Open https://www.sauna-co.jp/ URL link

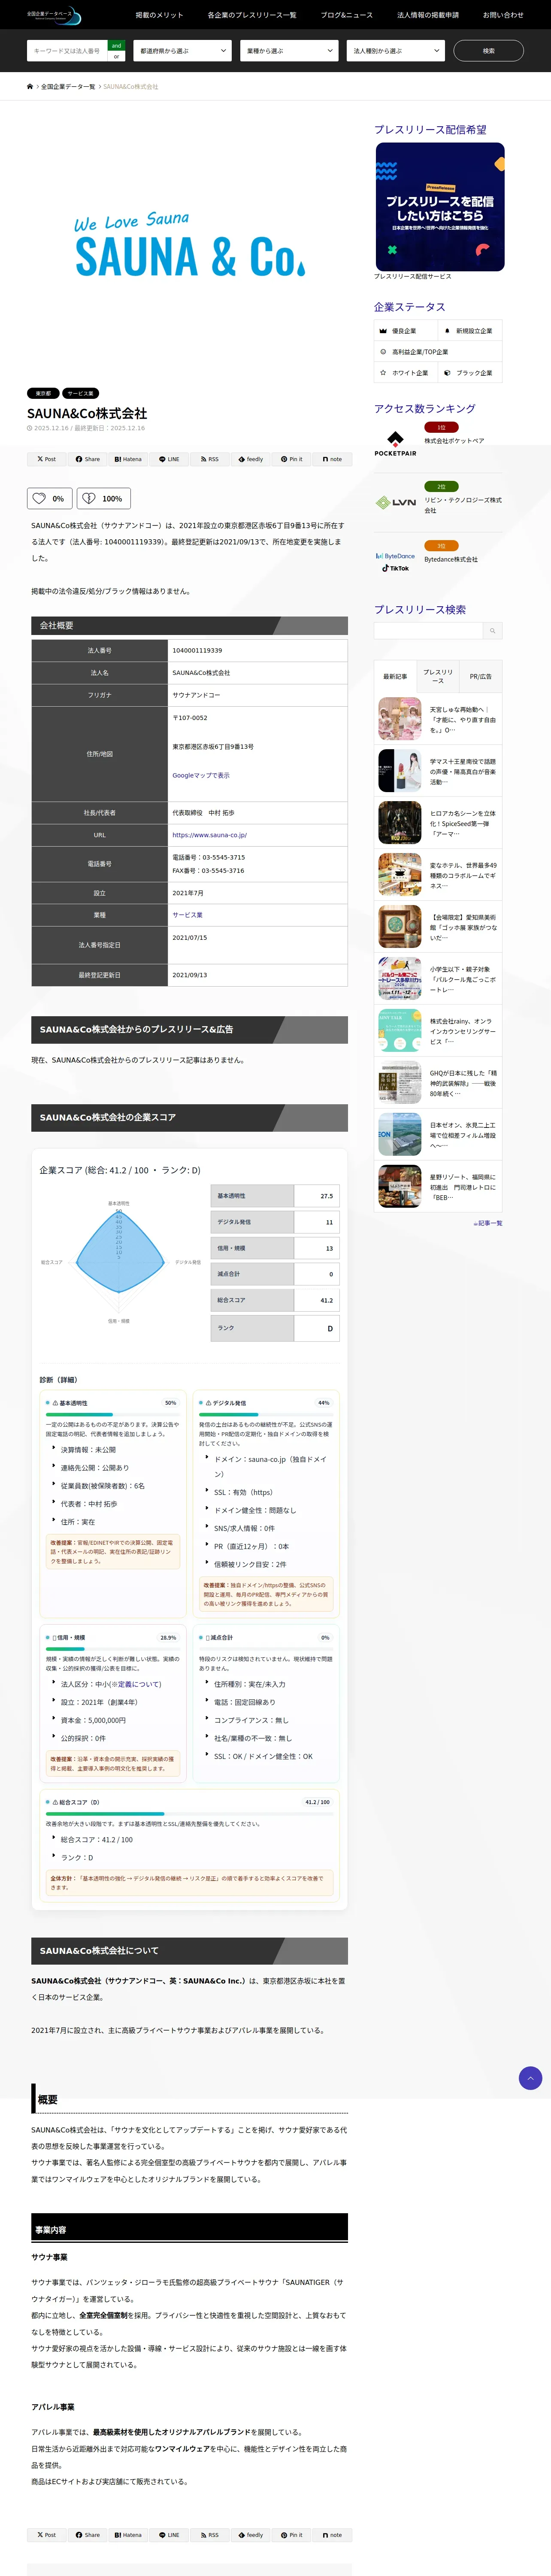pos(209,835)
